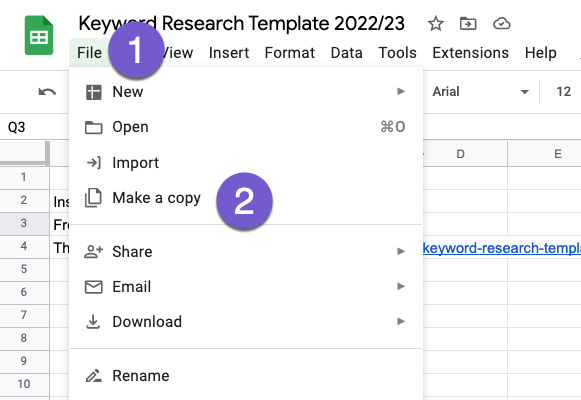Click the Download arrow icon
This screenshot has height=400, width=581.
tap(93, 321)
